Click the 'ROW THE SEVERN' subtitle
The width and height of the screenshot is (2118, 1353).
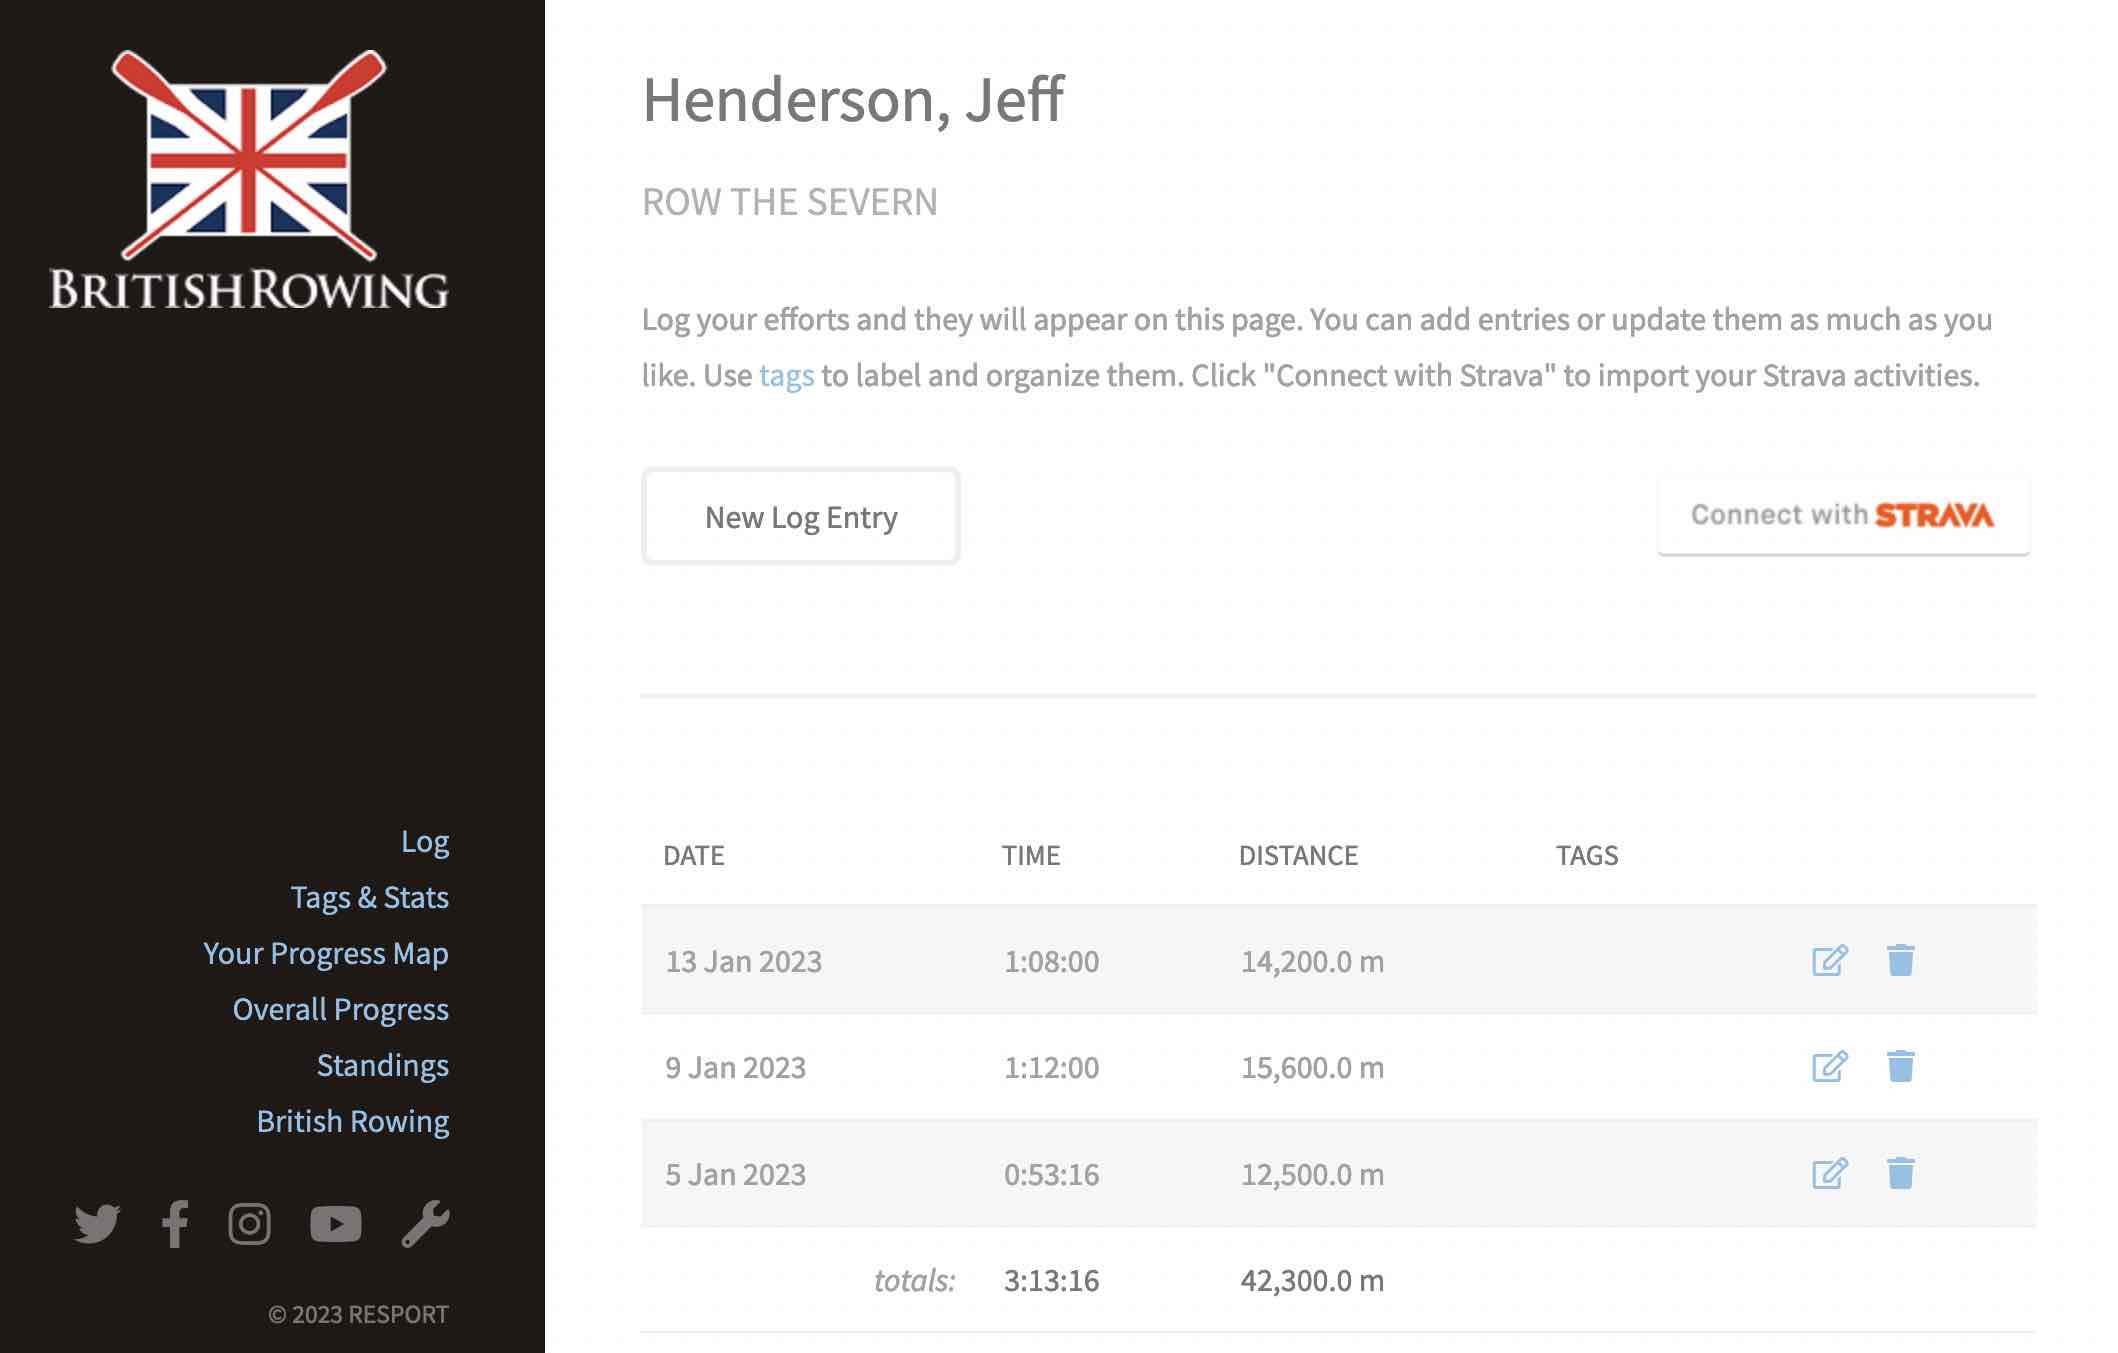790,202
